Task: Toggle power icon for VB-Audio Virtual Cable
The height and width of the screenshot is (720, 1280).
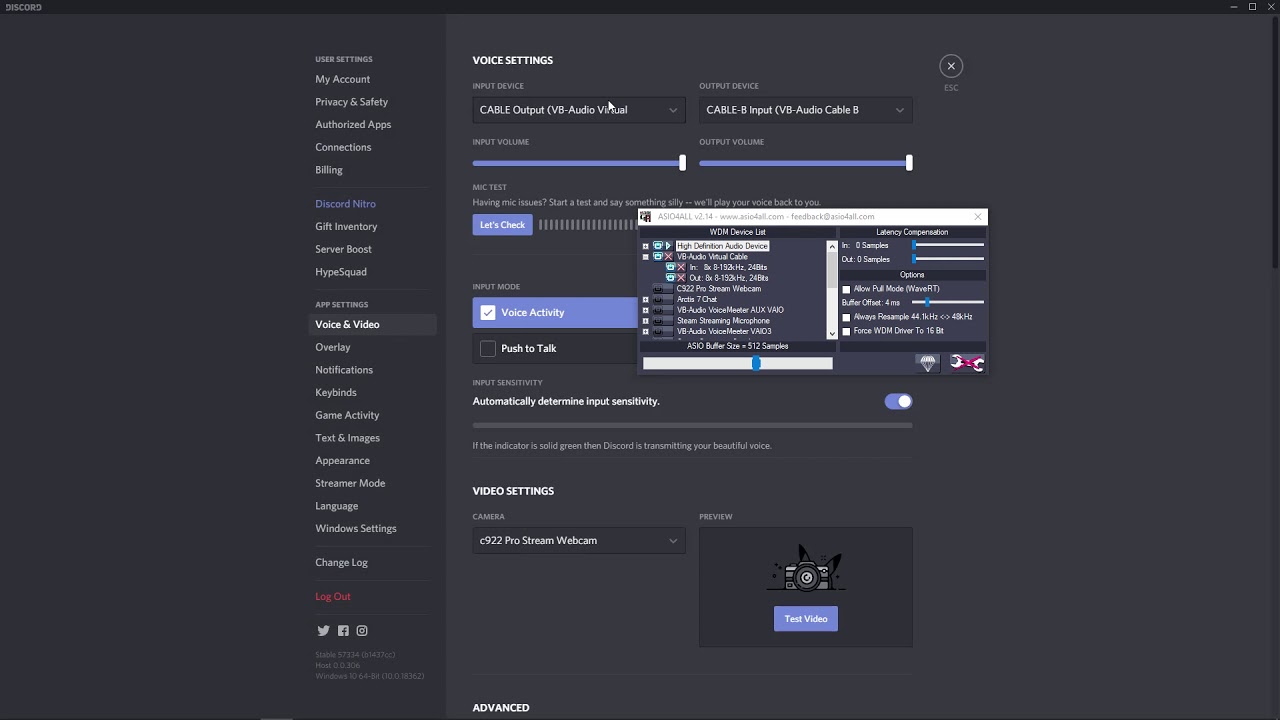Action: tap(658, 257)
